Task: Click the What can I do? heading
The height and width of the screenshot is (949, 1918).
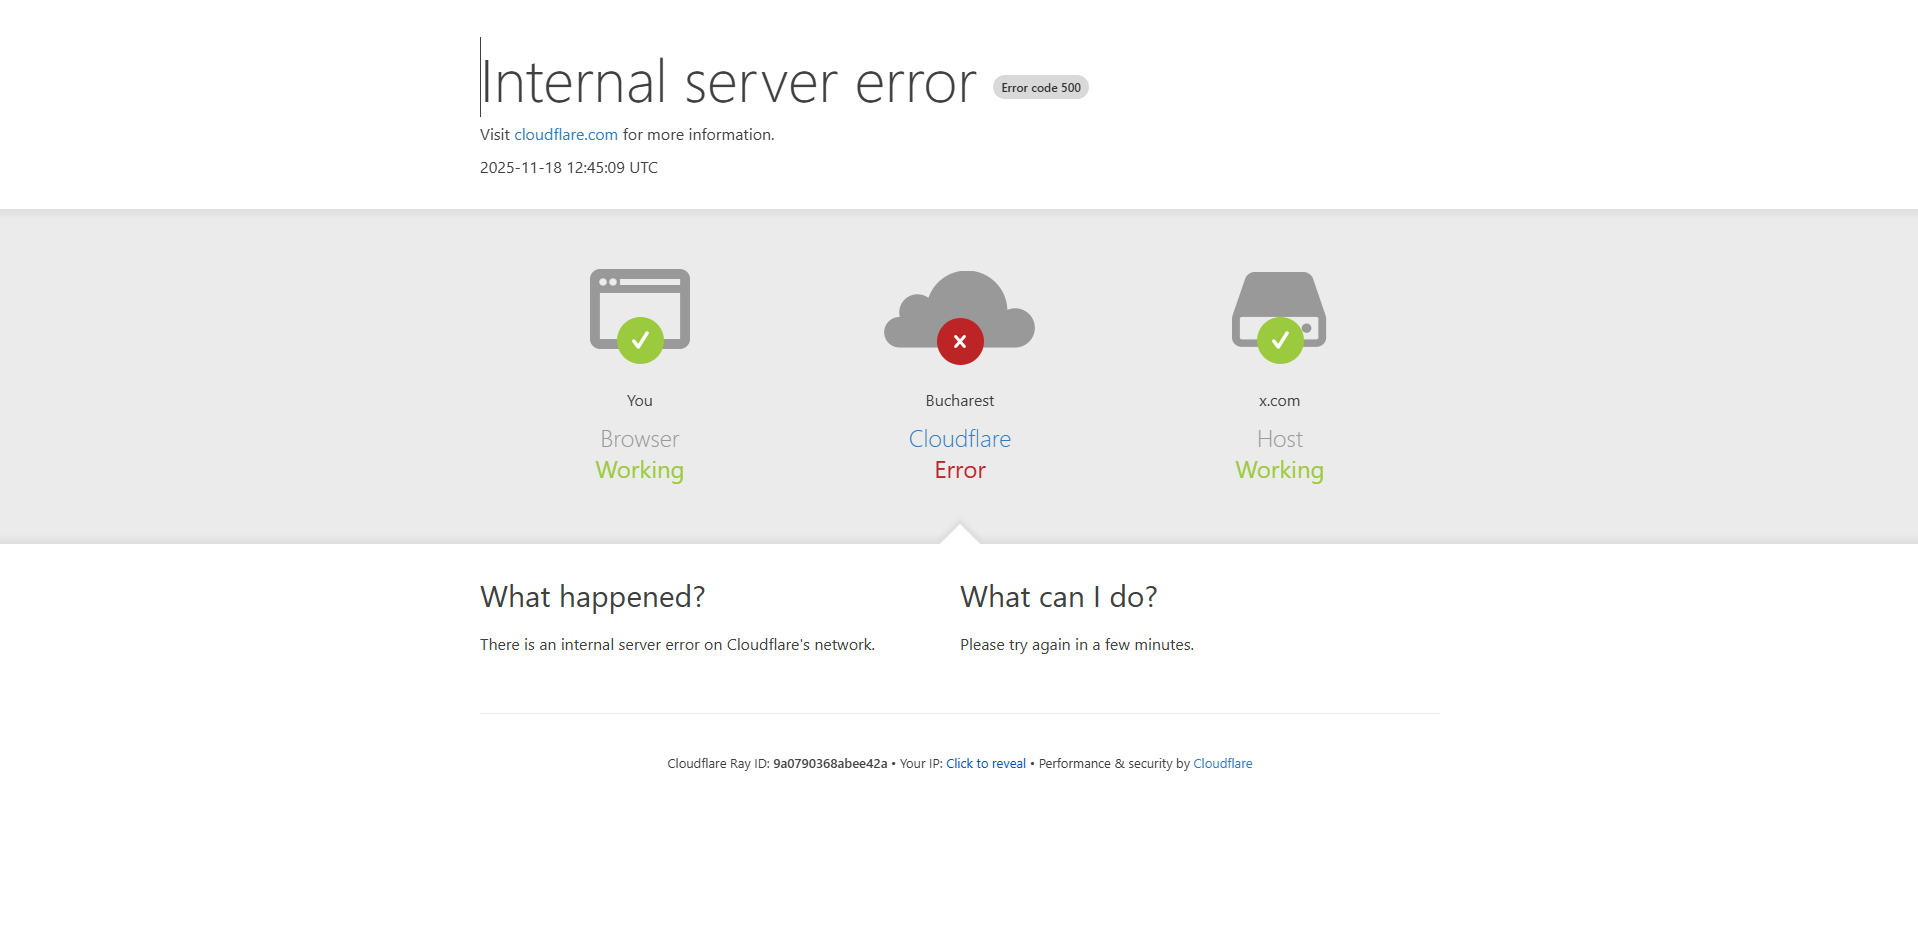Action: click(1058, 597)
